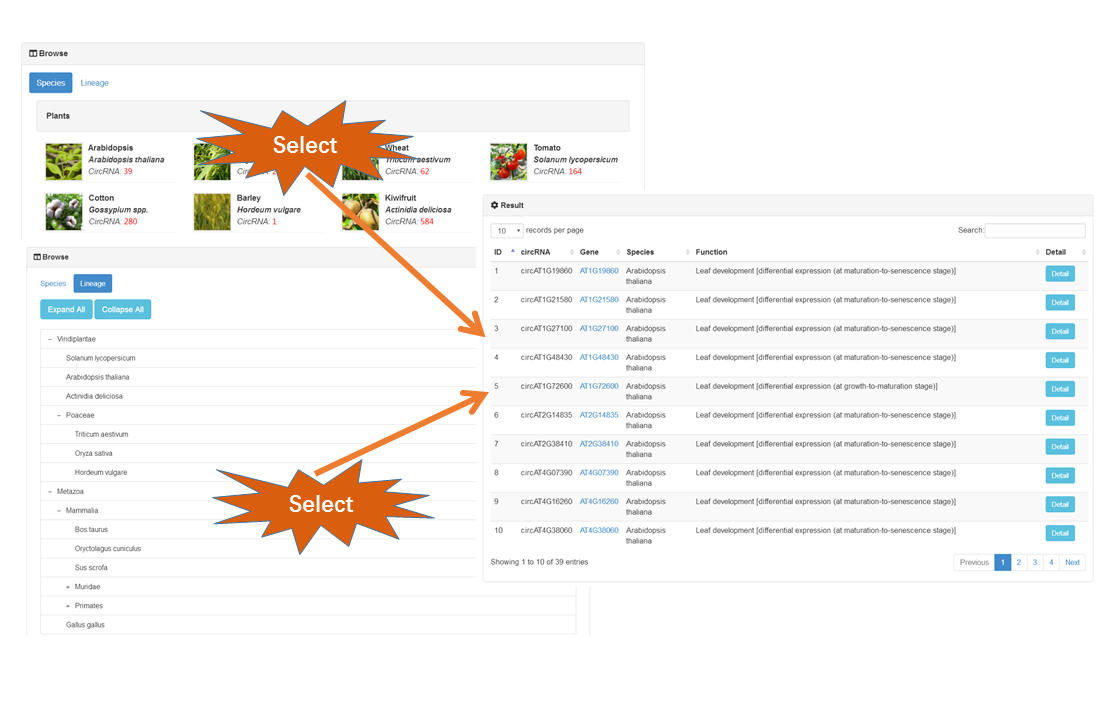Sort results by the ID column arrow
The height and width of the screenshot is (720, 1107).
[513, 252]
